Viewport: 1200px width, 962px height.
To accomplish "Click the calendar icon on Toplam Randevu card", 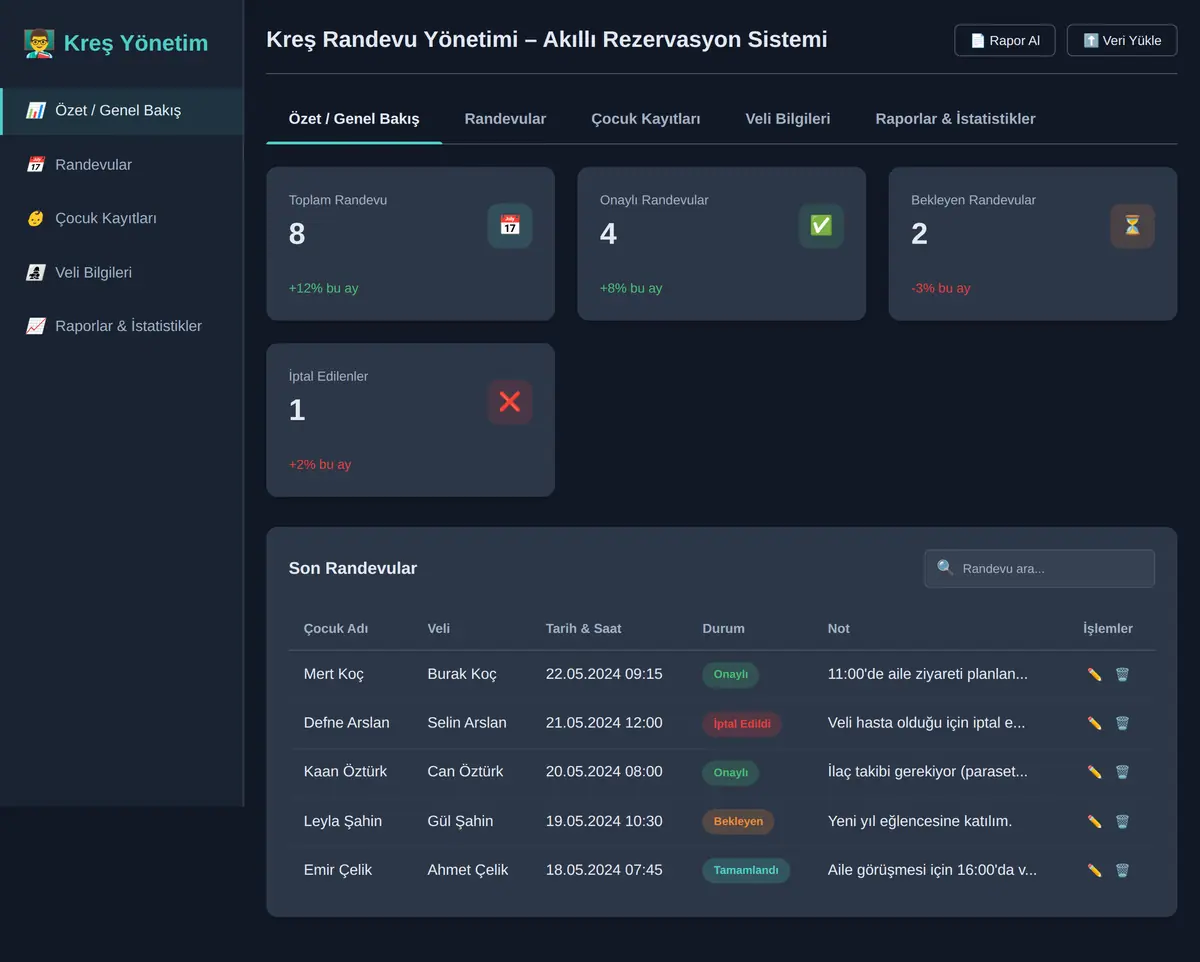I will [510, 226].
